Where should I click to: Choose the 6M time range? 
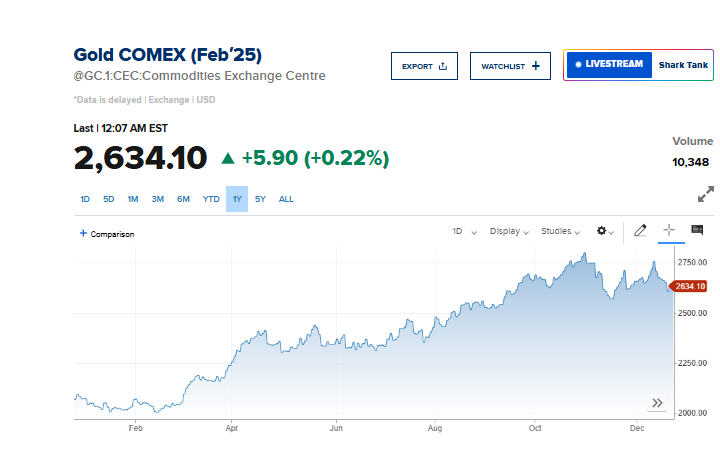pos(184,199)
